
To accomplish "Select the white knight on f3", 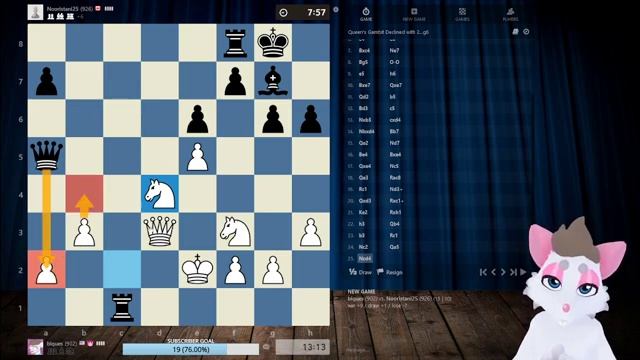I will [235, 231].
